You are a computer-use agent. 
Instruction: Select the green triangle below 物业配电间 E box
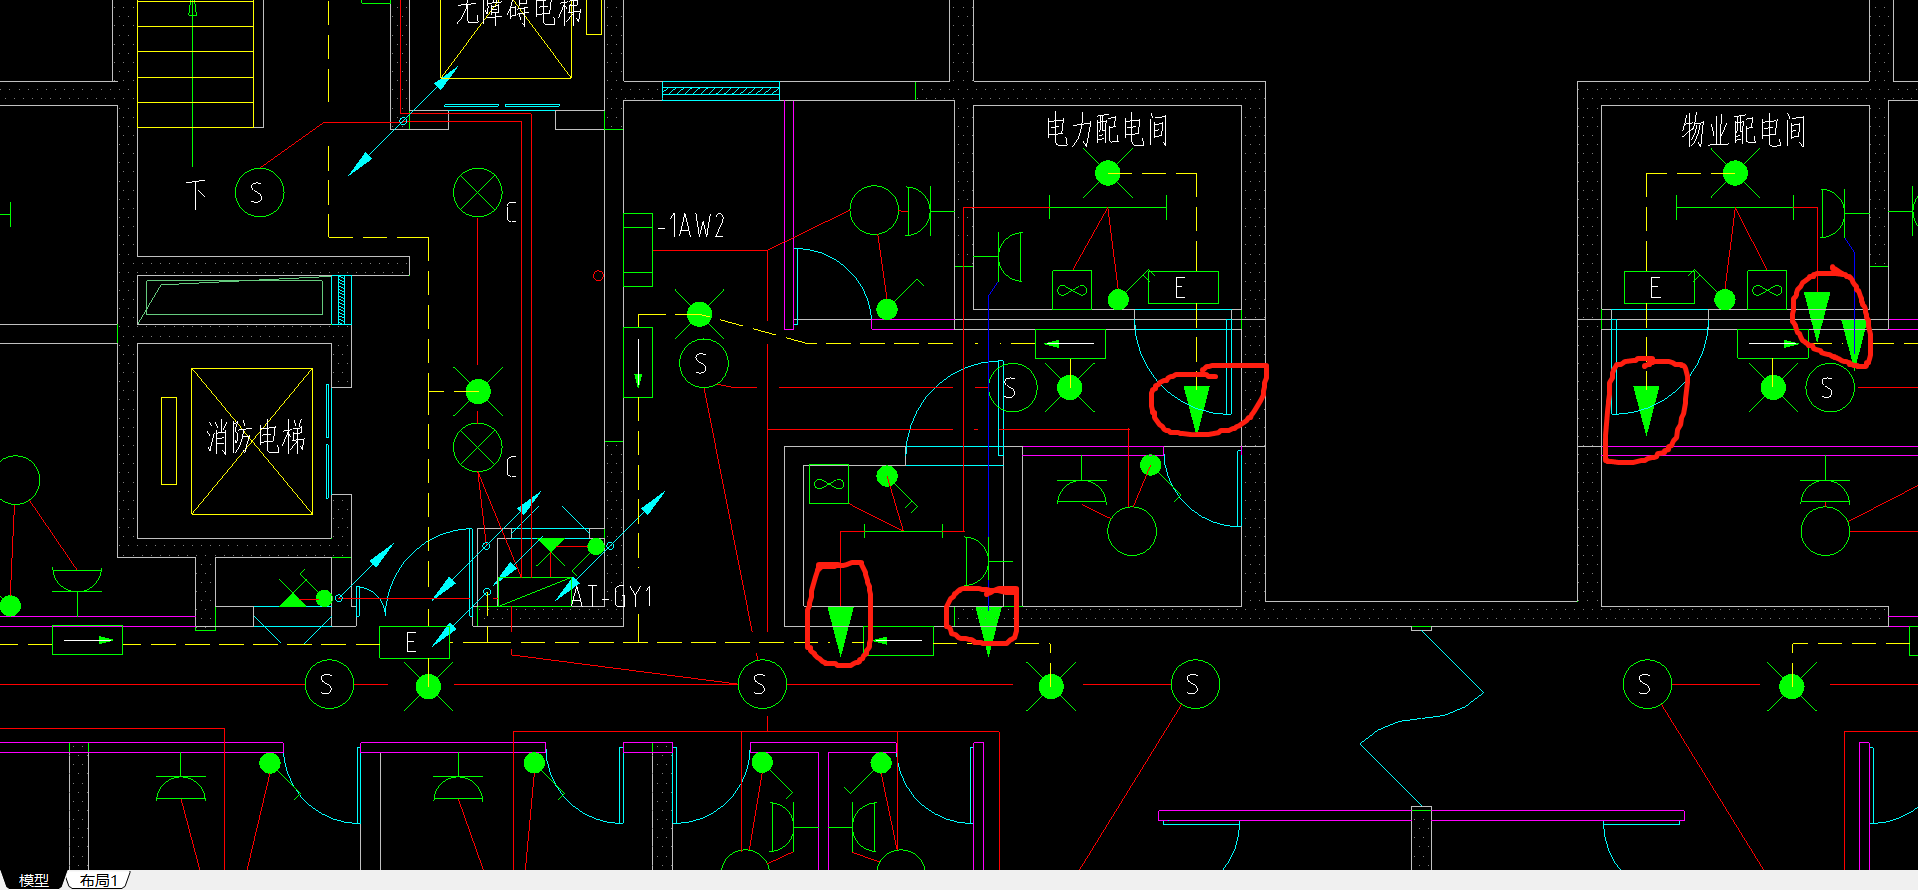(x=1646, y=410)
